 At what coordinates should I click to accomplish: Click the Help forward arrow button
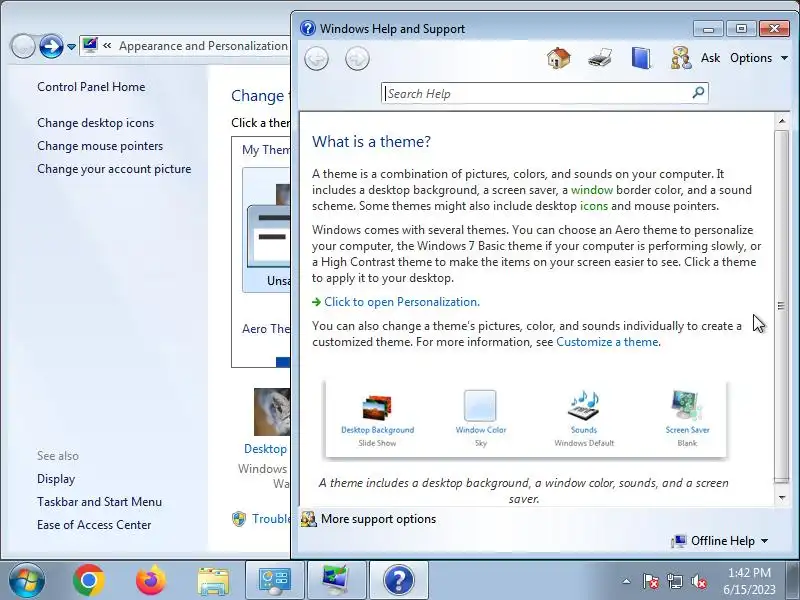[x=357, y=58]
